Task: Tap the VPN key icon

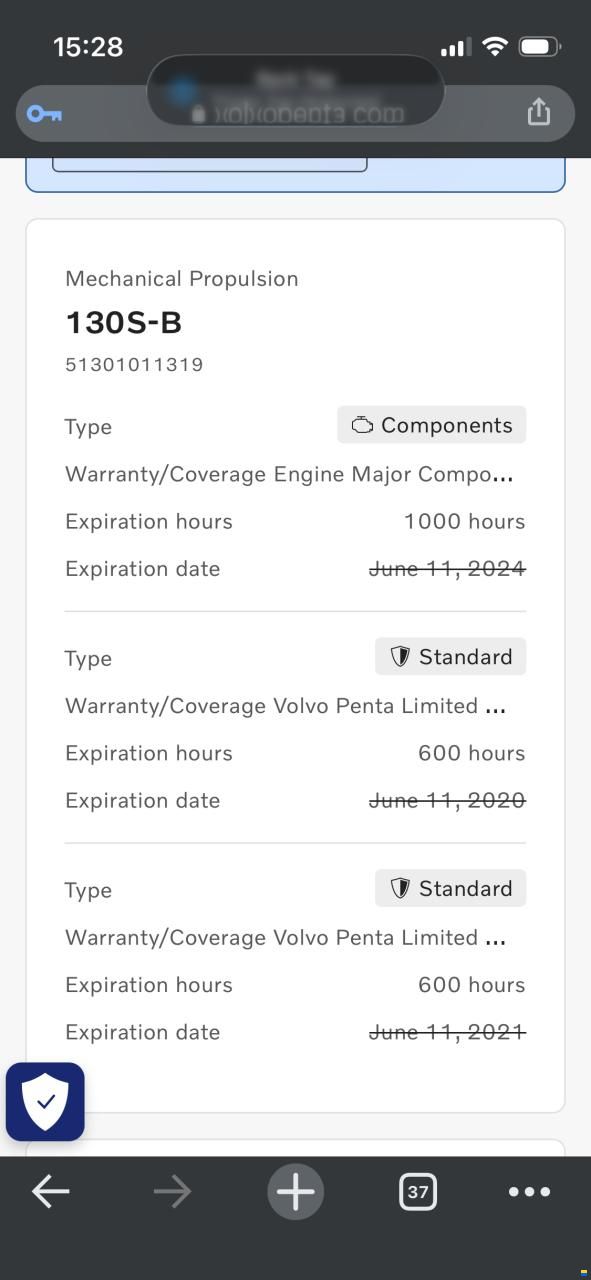Action: click(x=44, y=114)
